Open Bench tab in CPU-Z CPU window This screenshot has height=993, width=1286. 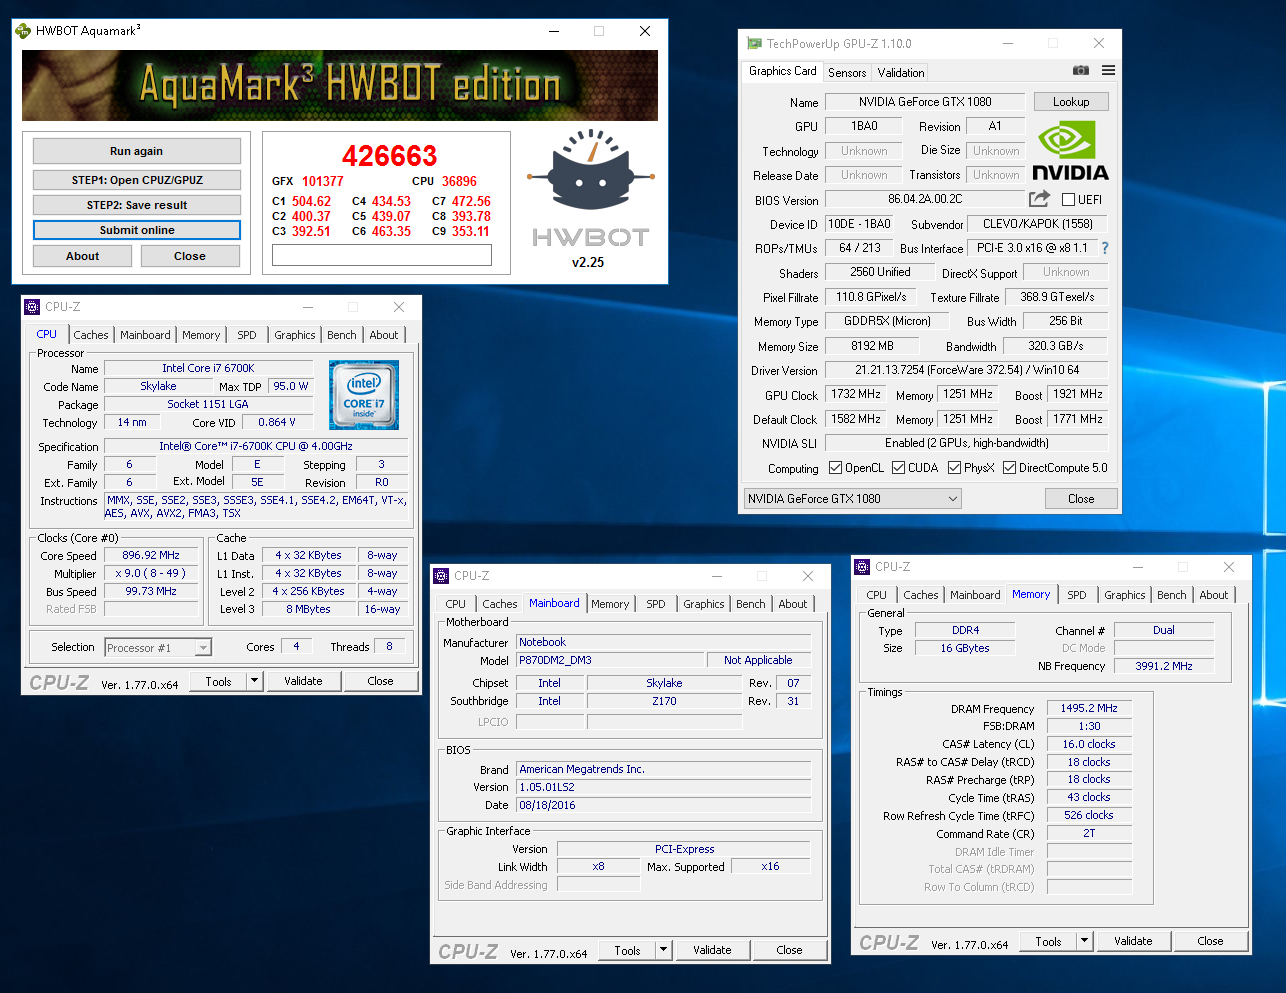(x=342, y=335)
